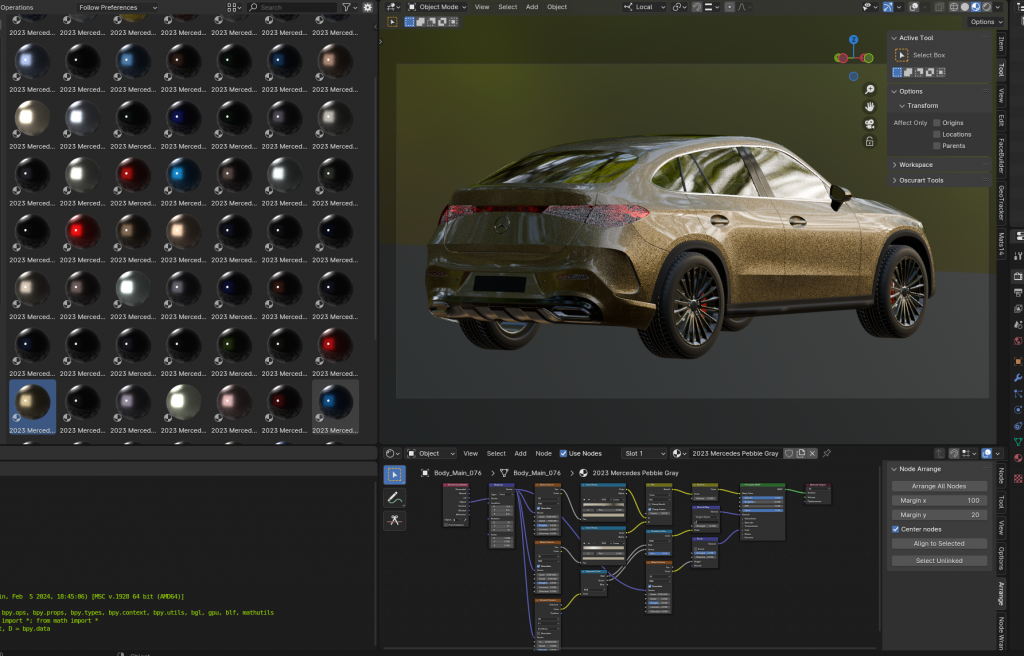Toggle the camera view icon
1024x656 pixels.
(870, 124)
